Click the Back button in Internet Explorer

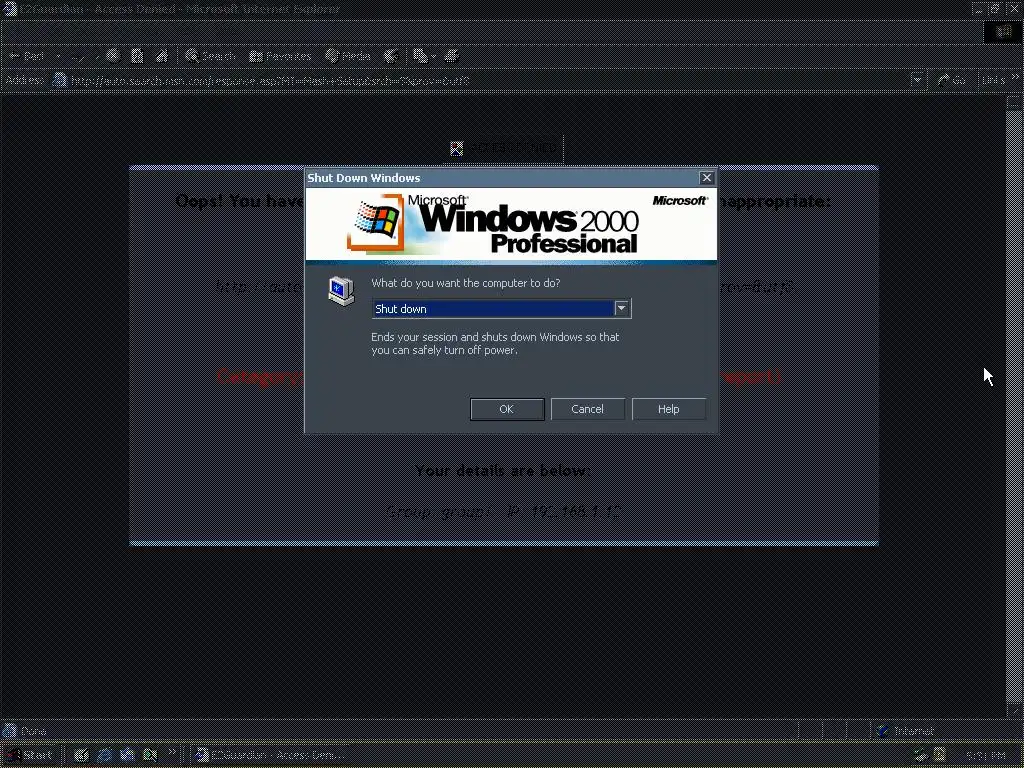(27, 56)
